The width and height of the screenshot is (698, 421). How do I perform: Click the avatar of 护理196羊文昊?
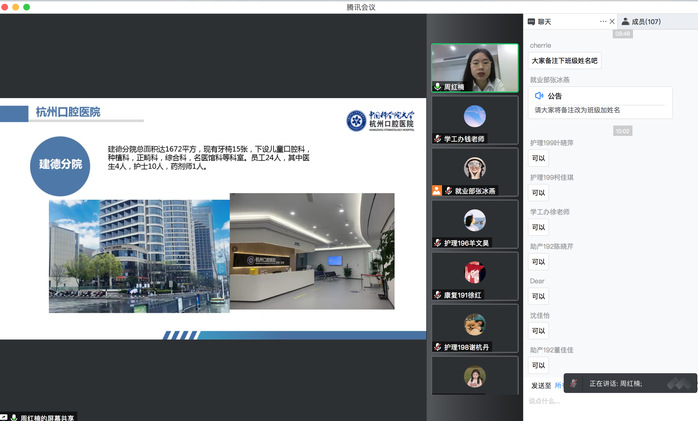pos(475,220)
